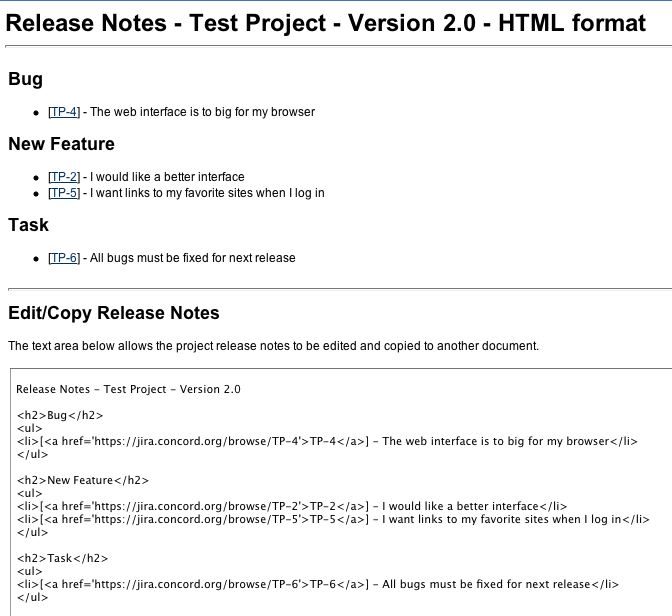The image size is (672, 616).
Task: Place cursor on TP-5 href line in textarea
Action: [333, 520]
